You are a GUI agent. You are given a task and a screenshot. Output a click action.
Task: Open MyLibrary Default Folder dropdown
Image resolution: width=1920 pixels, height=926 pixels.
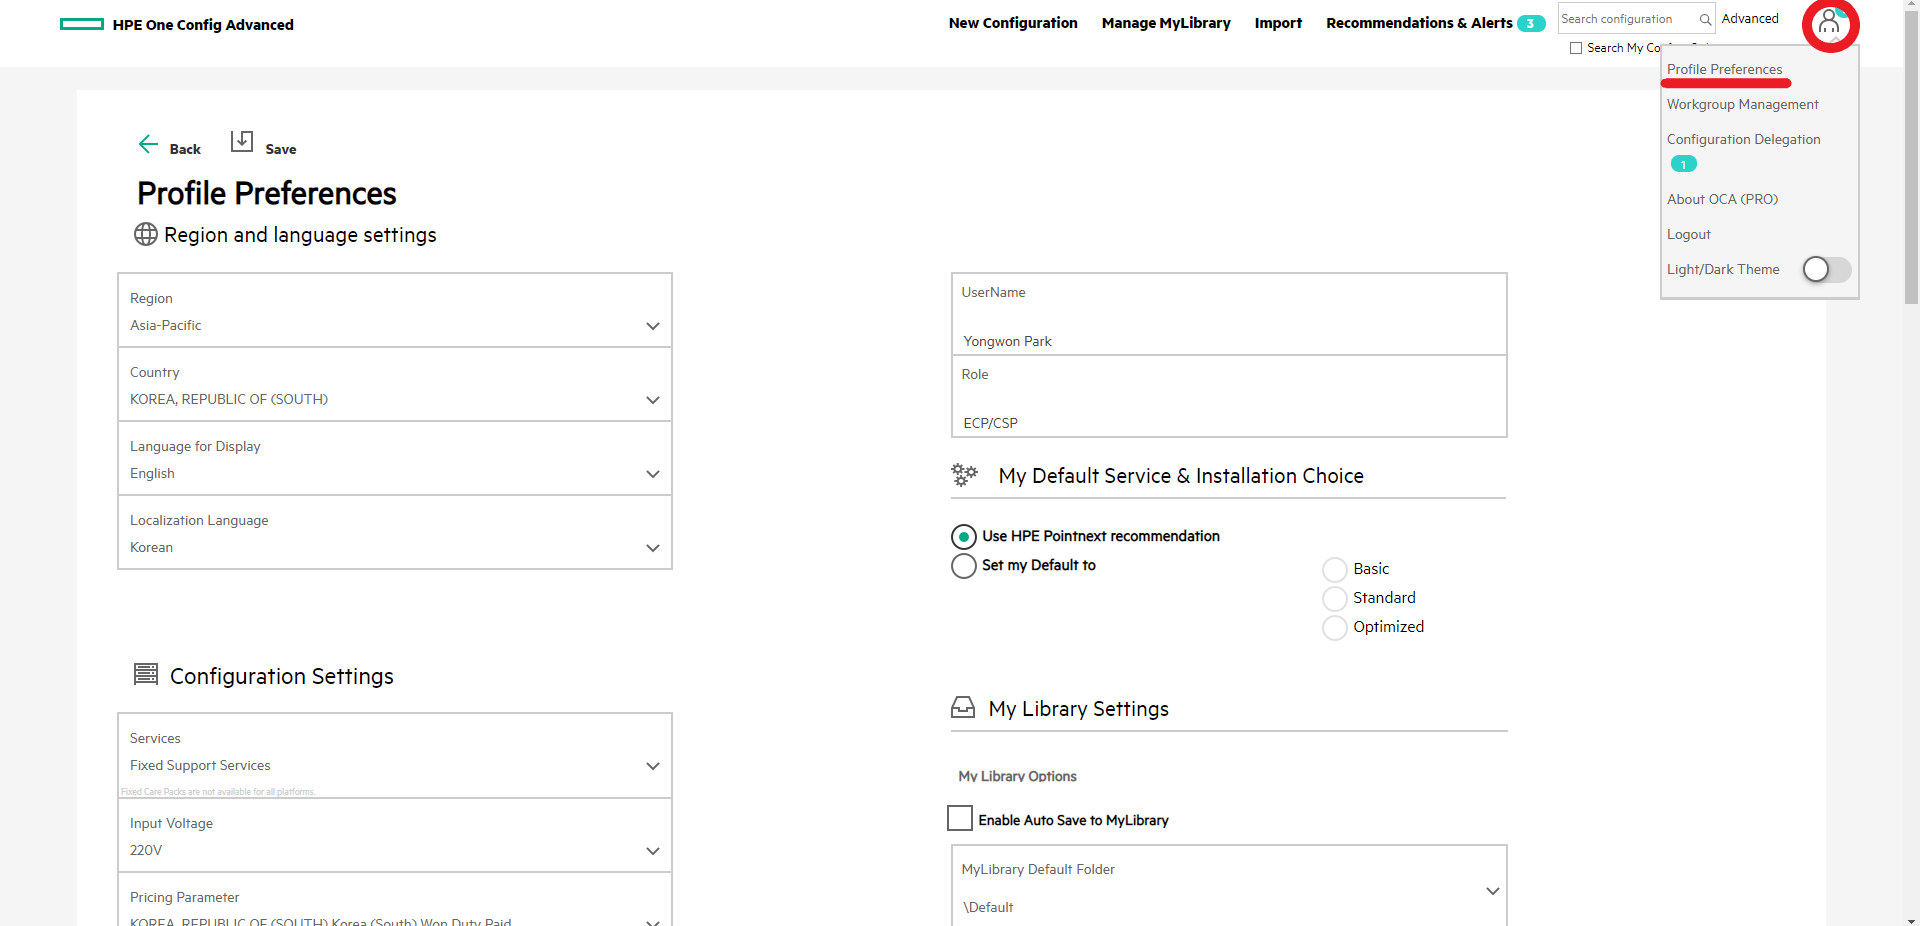pos(1229,887)
